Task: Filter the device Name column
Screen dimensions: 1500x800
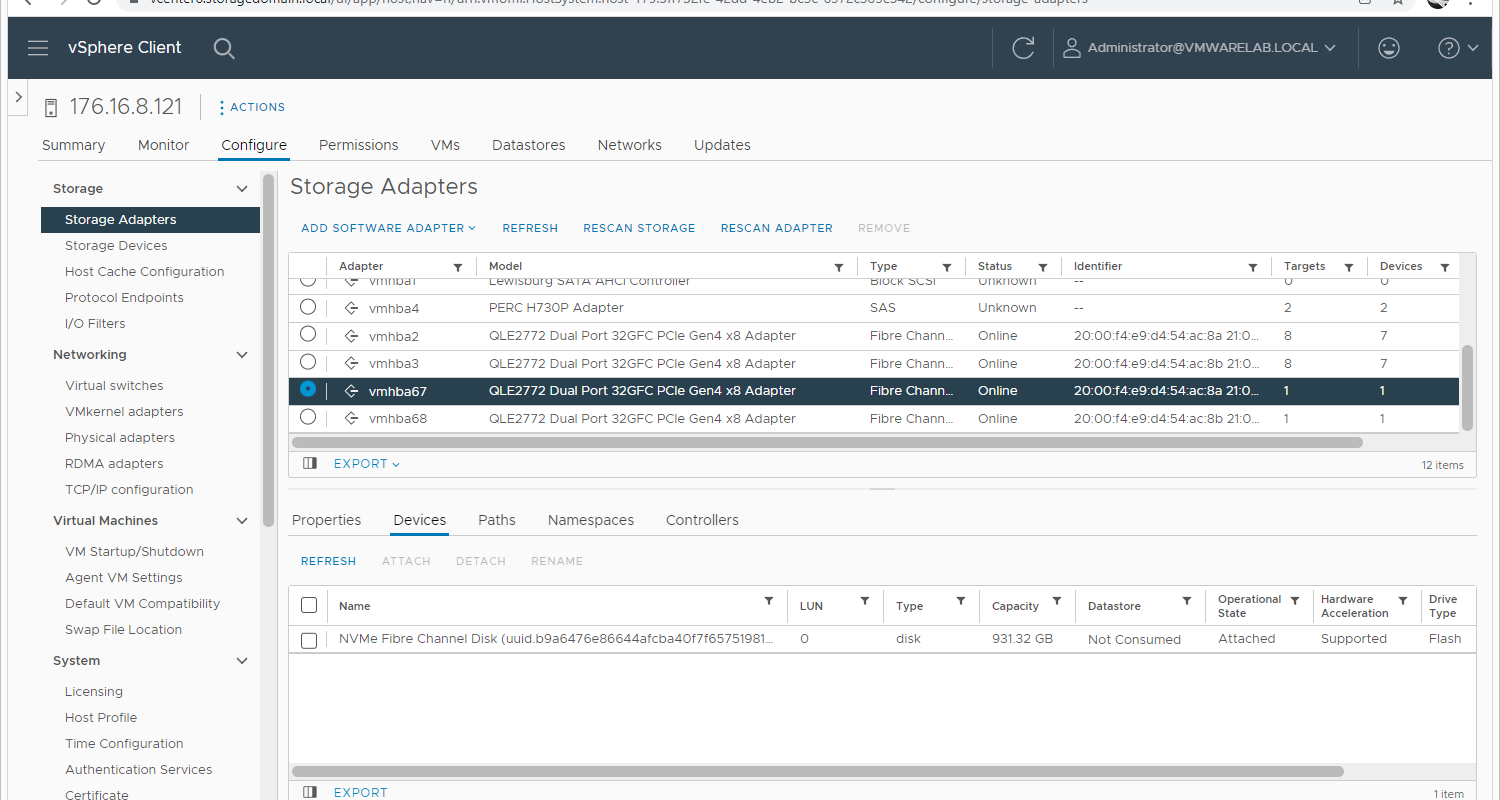Action: (769, 601)
